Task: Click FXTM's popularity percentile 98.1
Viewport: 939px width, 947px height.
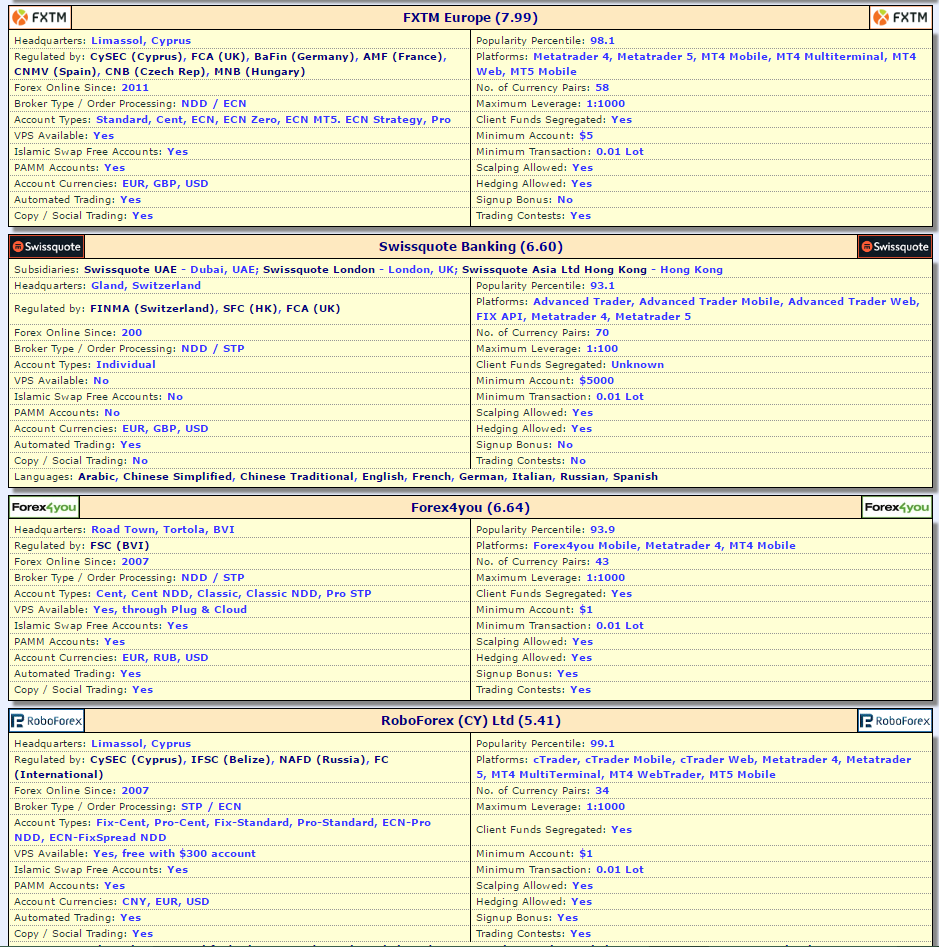Action: pyautogui.click(x=602, y=40)
